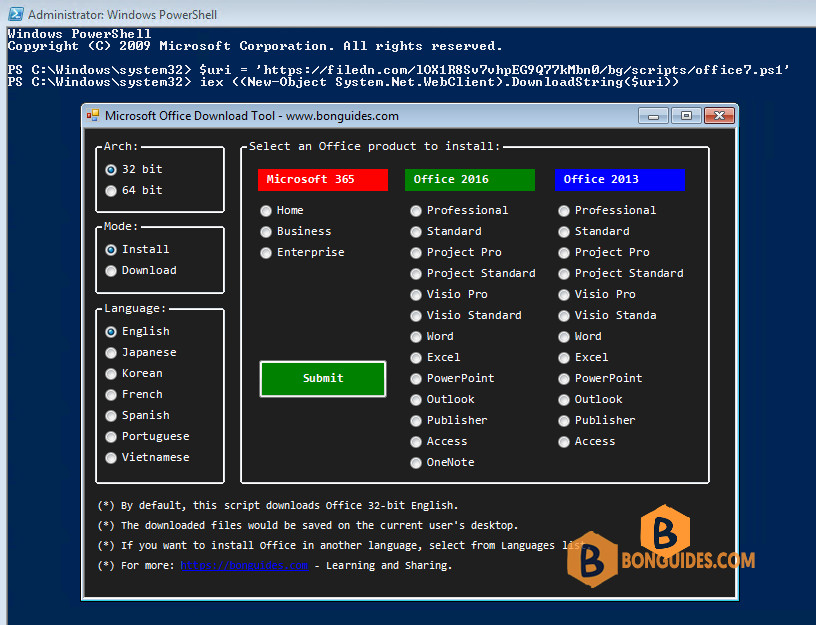Choose Office 2013 PowerPoint
The image size is (816, 625).
(601, 378)
